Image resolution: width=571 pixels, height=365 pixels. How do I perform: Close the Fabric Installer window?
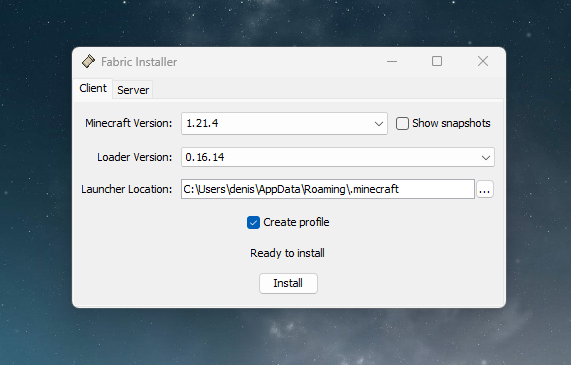[483, 61]
